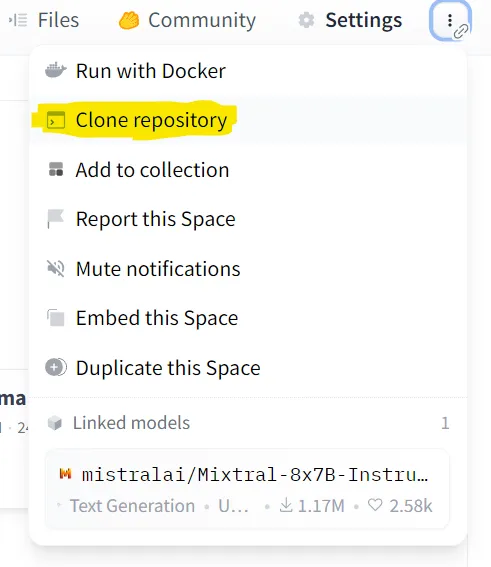Click the Clone repository terminal icon
This screenshot has width=491, height=567.
(56, 120)
